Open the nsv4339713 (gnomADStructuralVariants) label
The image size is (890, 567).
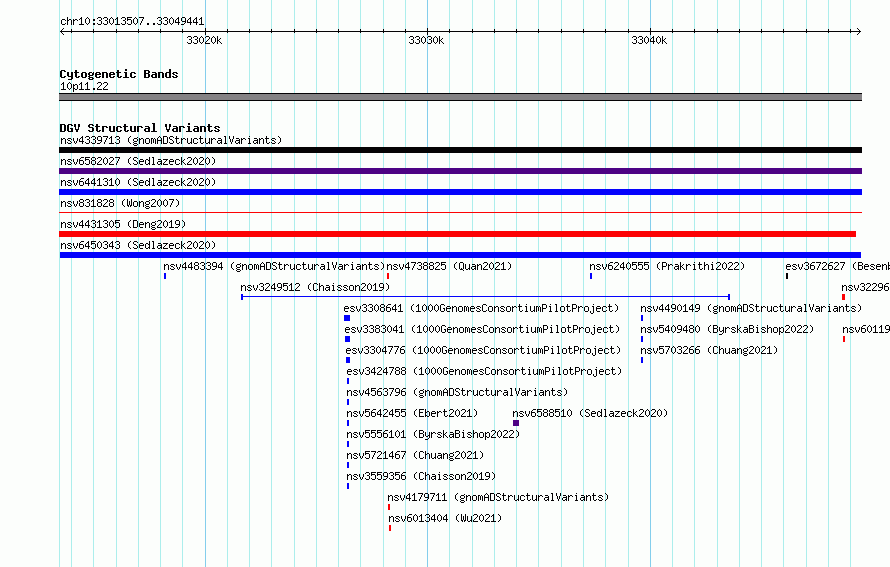tap(171, 140)
